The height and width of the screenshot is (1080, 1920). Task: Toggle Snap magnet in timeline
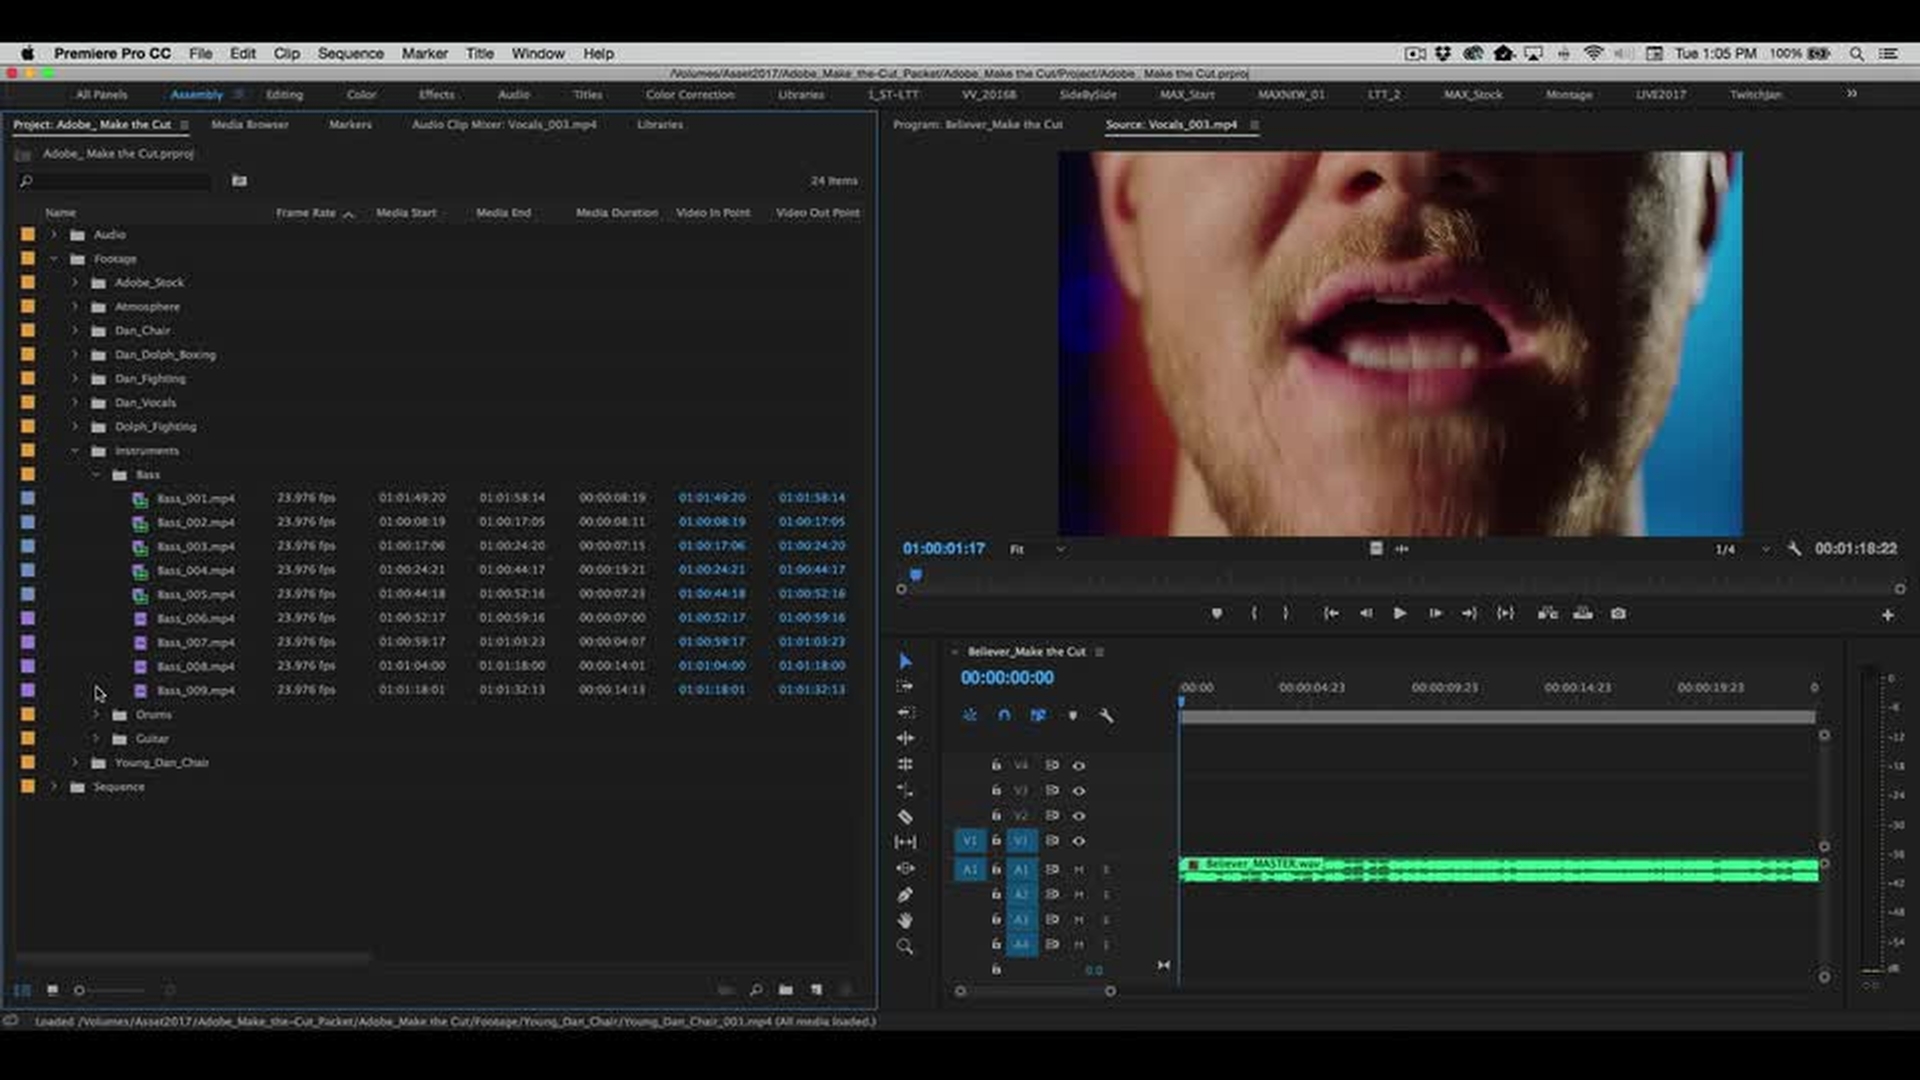tap(1004, 716)
